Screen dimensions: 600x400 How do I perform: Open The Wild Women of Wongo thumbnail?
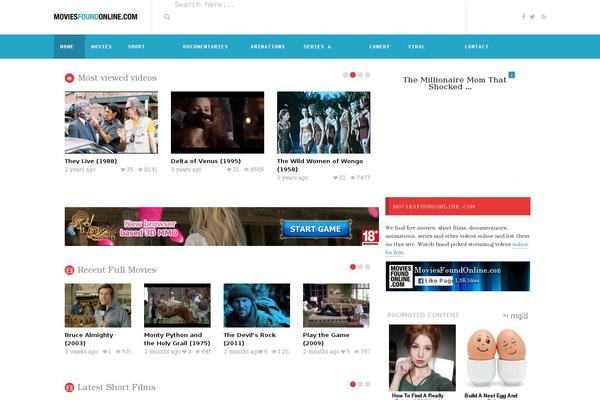point(324,122)
